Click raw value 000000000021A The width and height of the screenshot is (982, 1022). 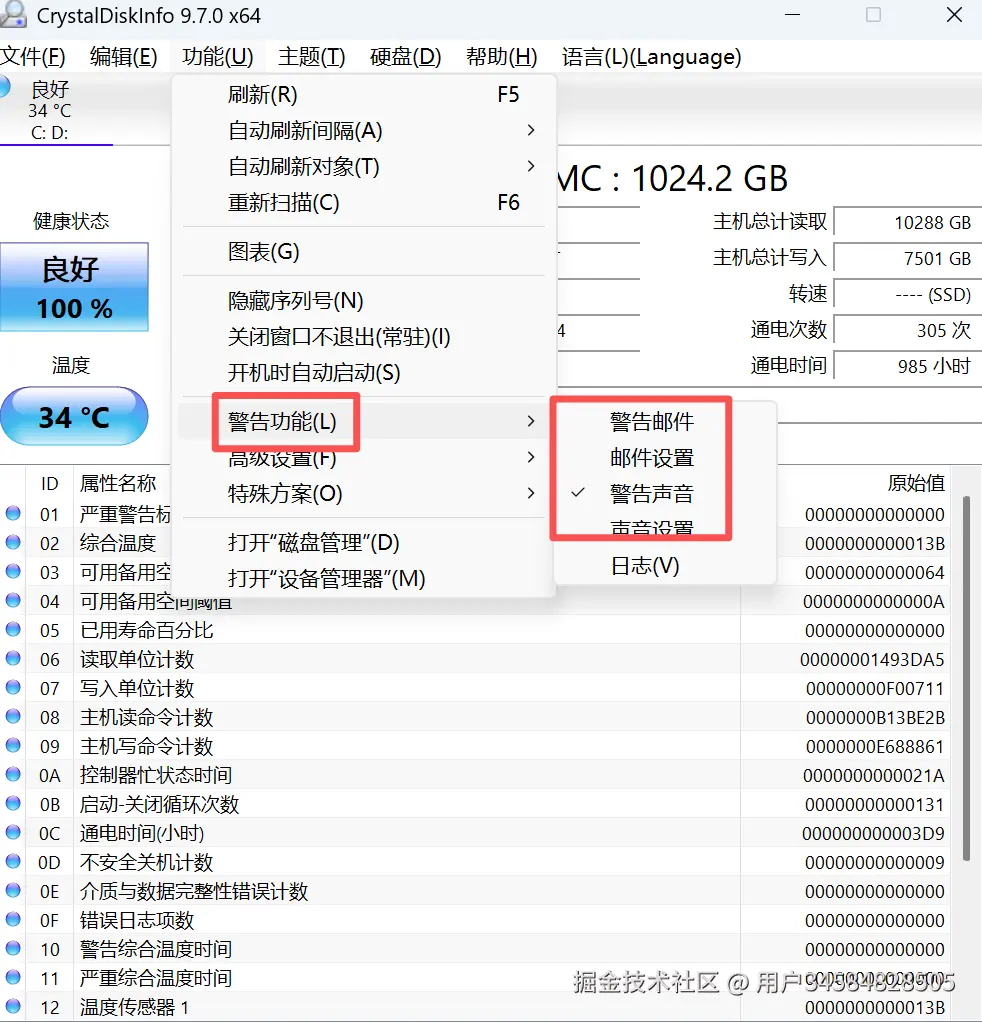tap(873, 776)
